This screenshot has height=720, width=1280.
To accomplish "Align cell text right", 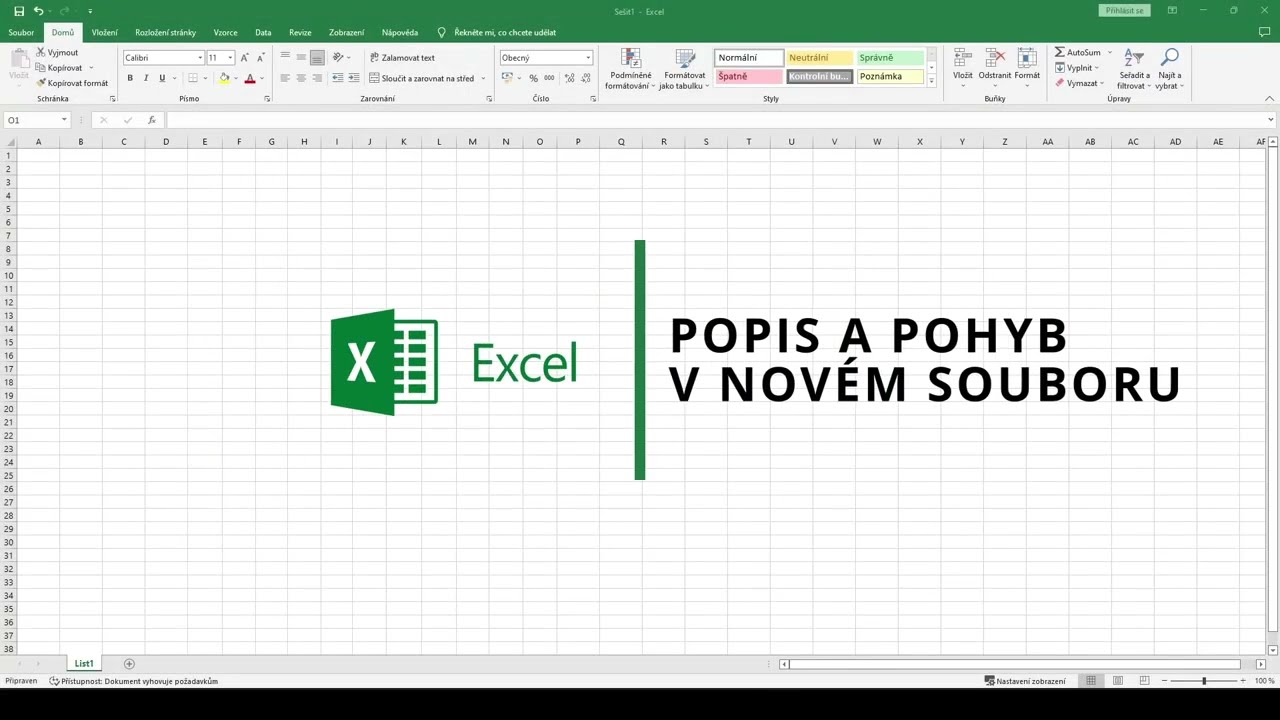I will [x=317, y=78].
